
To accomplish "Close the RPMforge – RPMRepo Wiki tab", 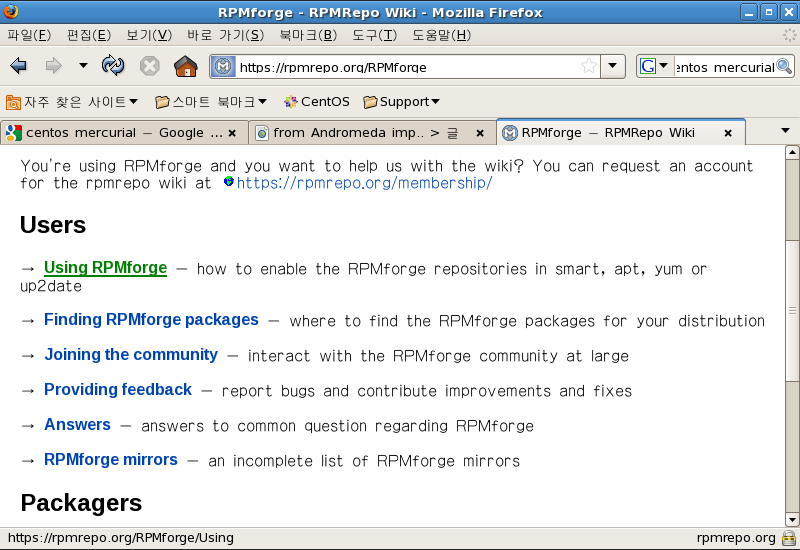I will pyautogui.click(x=728, y=133).
